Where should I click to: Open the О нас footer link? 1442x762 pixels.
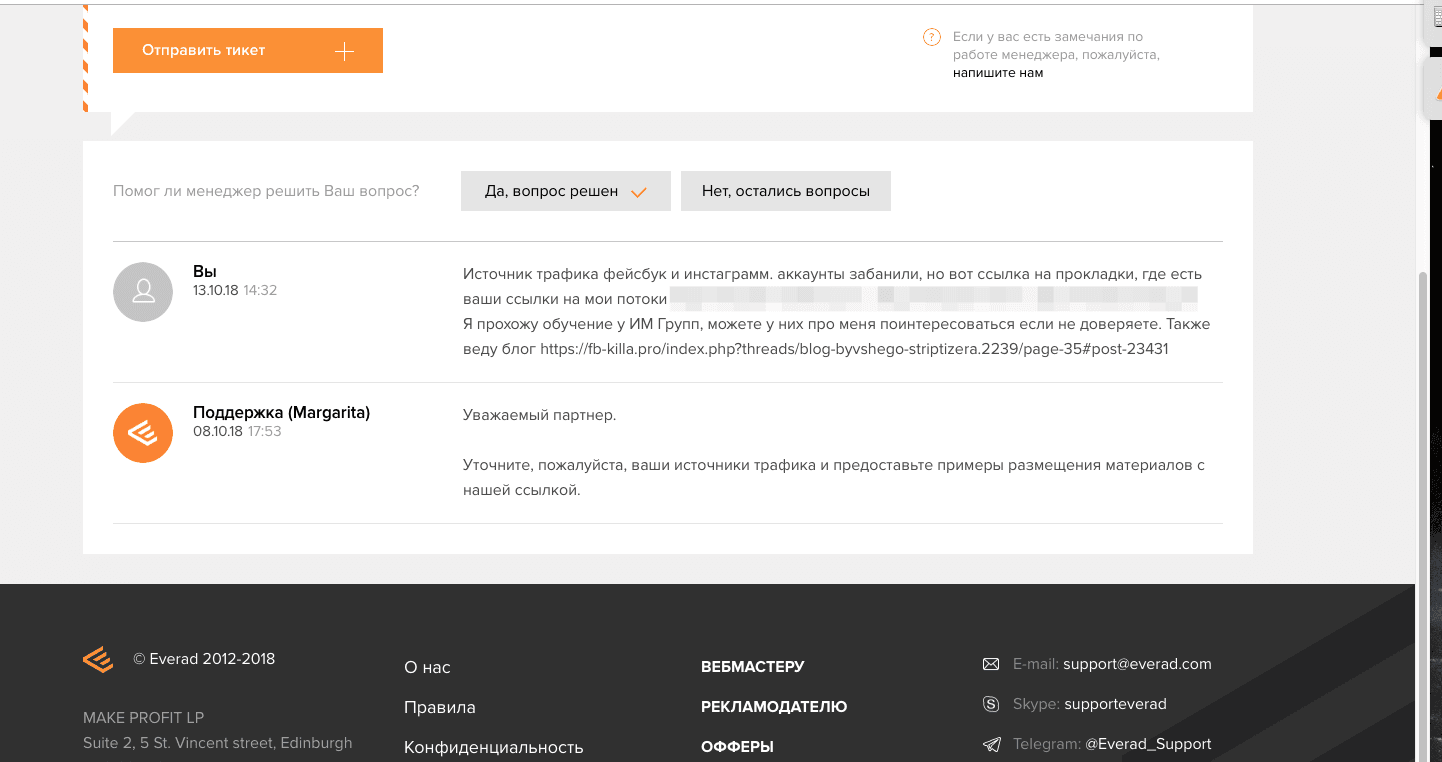[427, 668]
